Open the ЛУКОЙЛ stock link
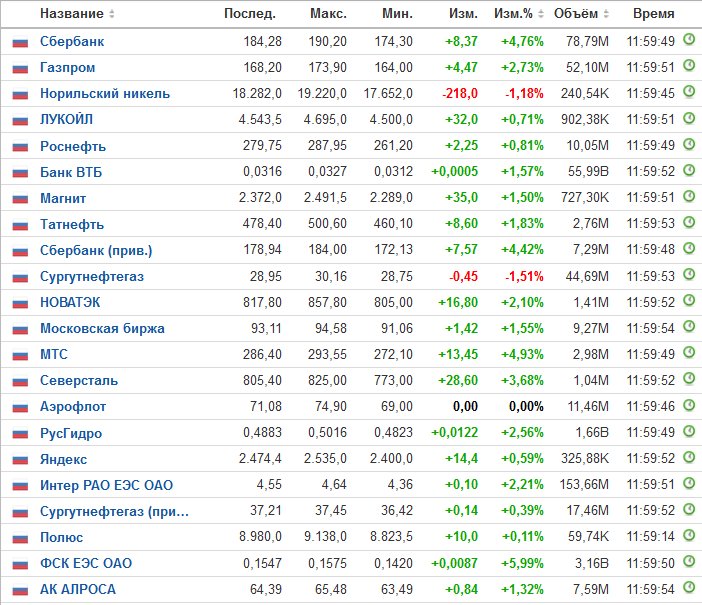Image resolution: width=702 pixels, height=605 pixels. (66, 120)
